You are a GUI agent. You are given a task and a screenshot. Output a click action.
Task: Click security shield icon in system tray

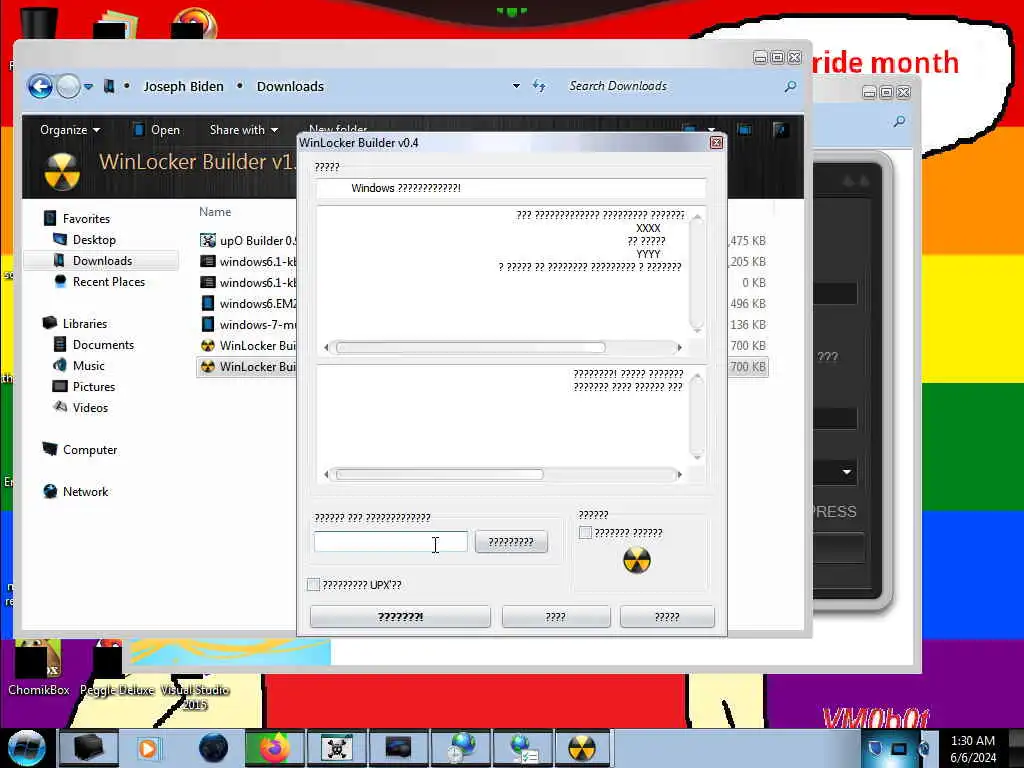tap(875, 748)
